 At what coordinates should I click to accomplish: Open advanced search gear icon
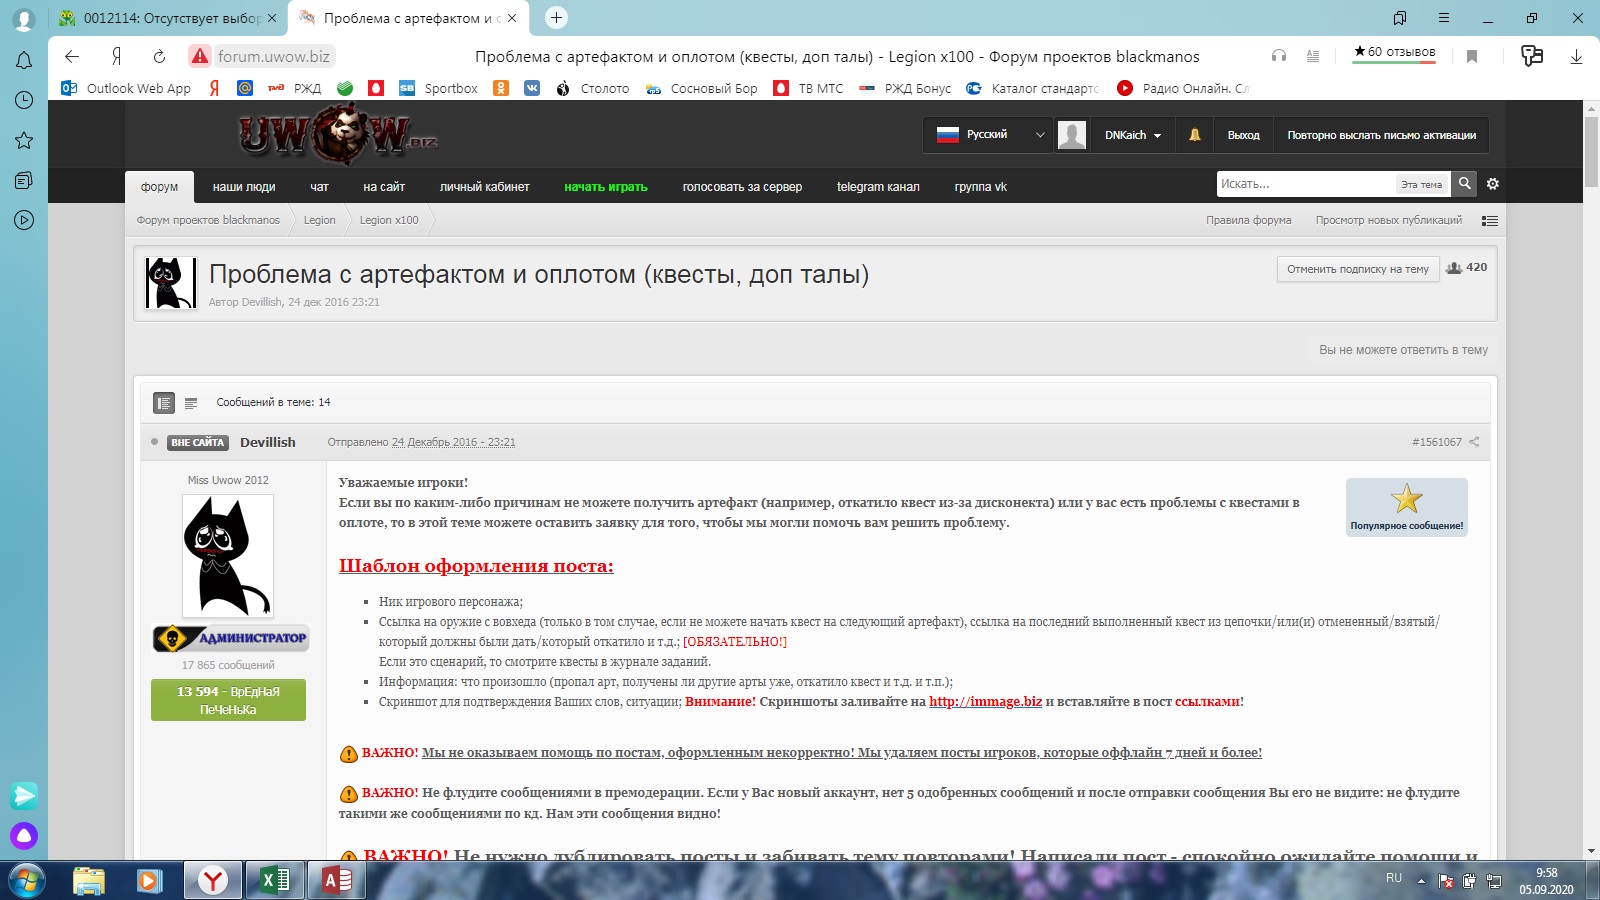coord(1493,184)
